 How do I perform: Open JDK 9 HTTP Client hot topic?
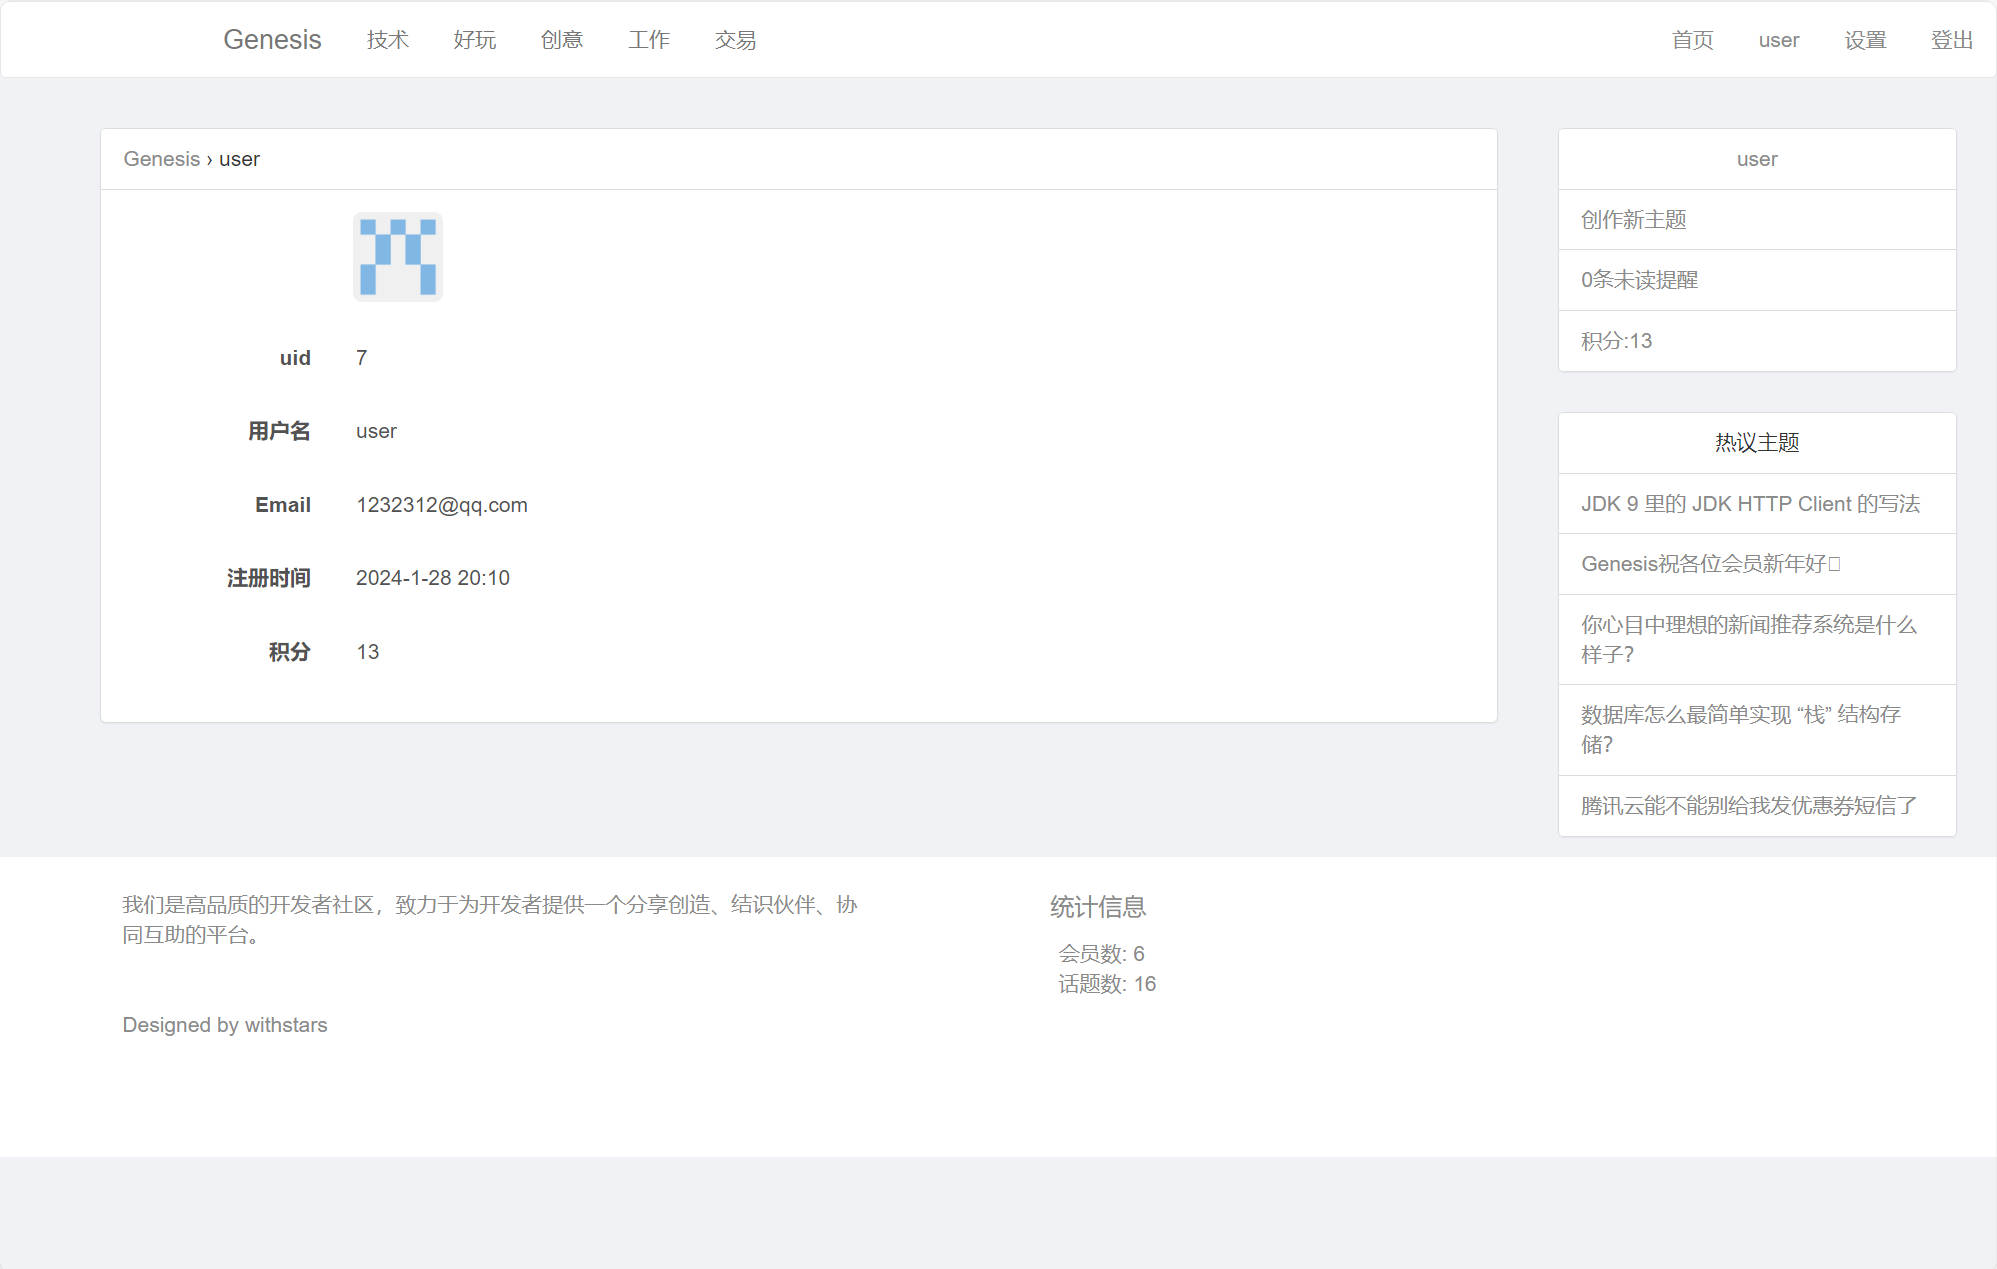coord(1750,504)
